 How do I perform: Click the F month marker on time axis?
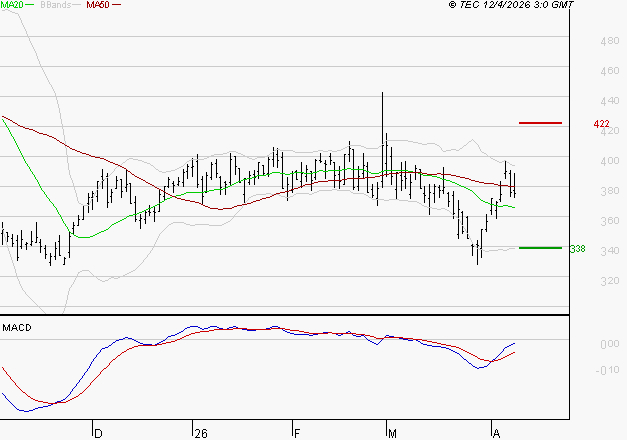[x=297, y=433]
